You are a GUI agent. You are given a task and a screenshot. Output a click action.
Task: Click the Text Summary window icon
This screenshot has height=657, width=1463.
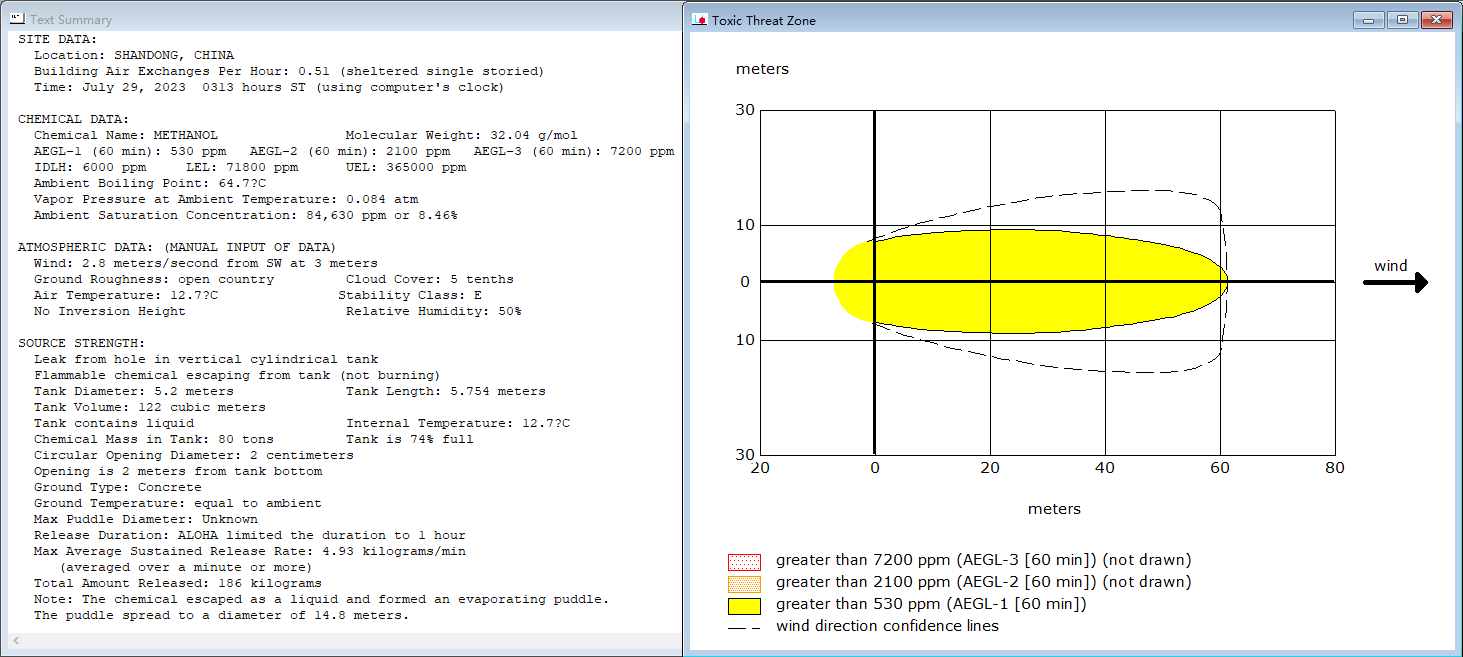point(17,19)
